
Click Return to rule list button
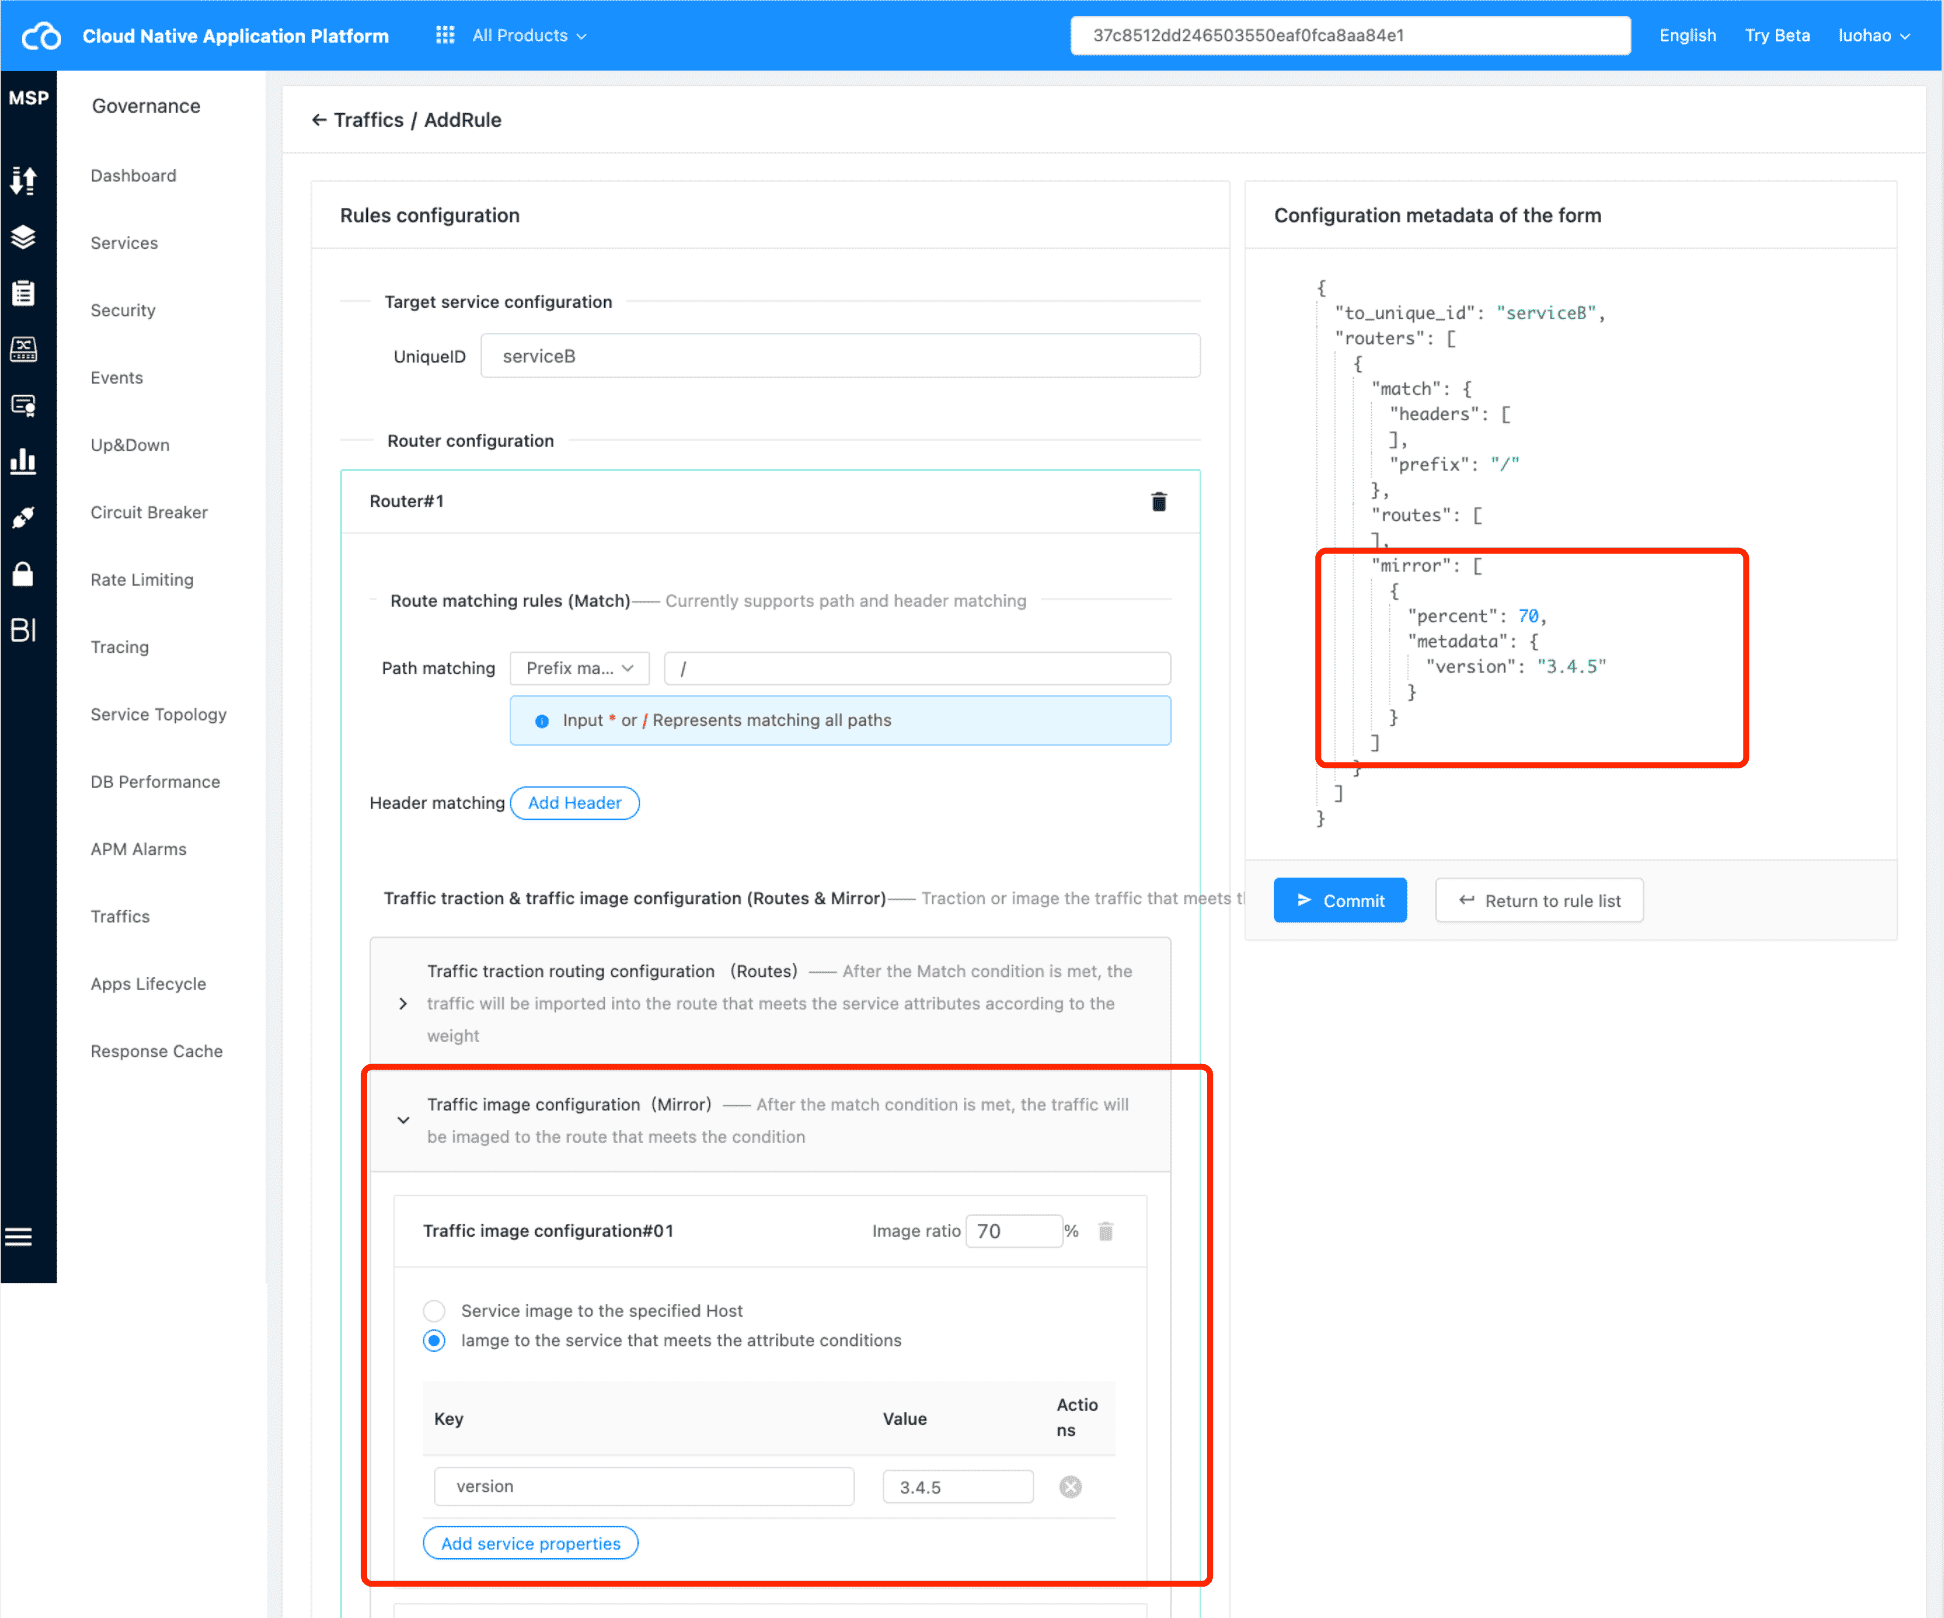coord(1539,900)
